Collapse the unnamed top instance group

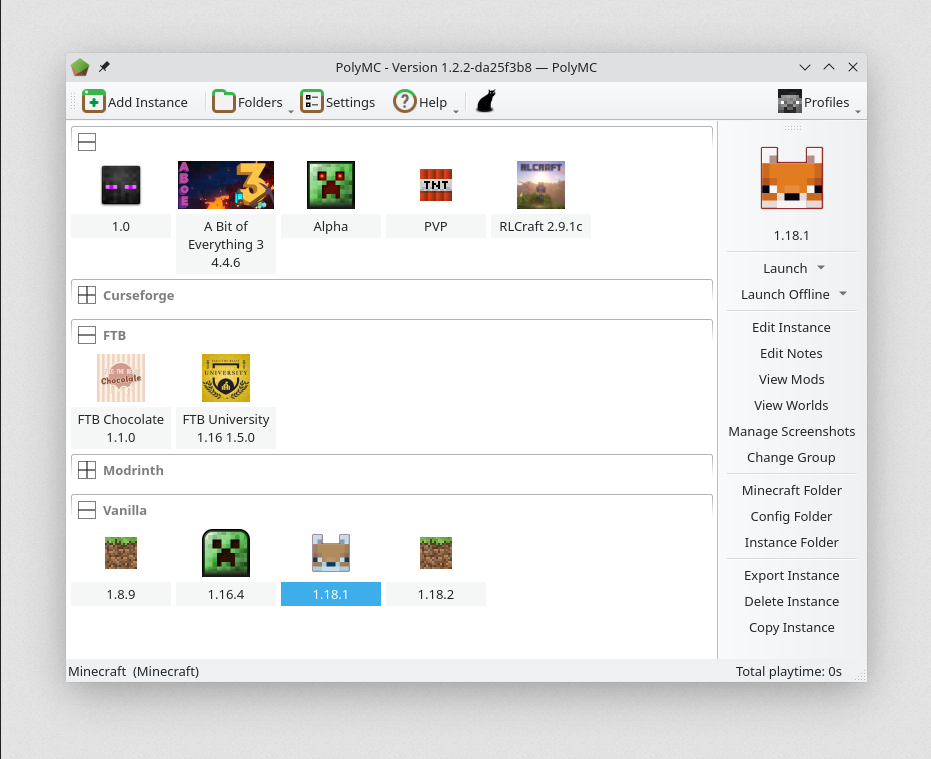[x=87, y=142]
